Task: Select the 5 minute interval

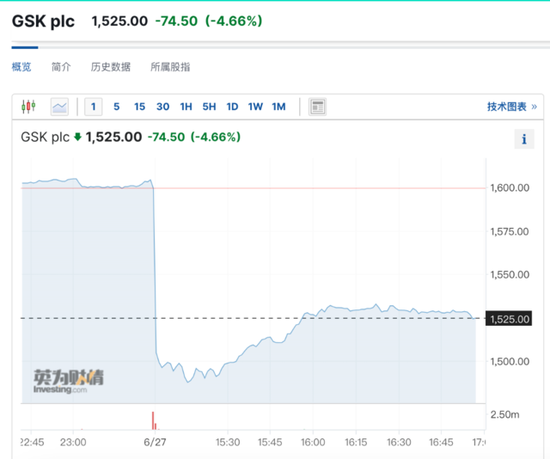Action: tap(116, 107)
